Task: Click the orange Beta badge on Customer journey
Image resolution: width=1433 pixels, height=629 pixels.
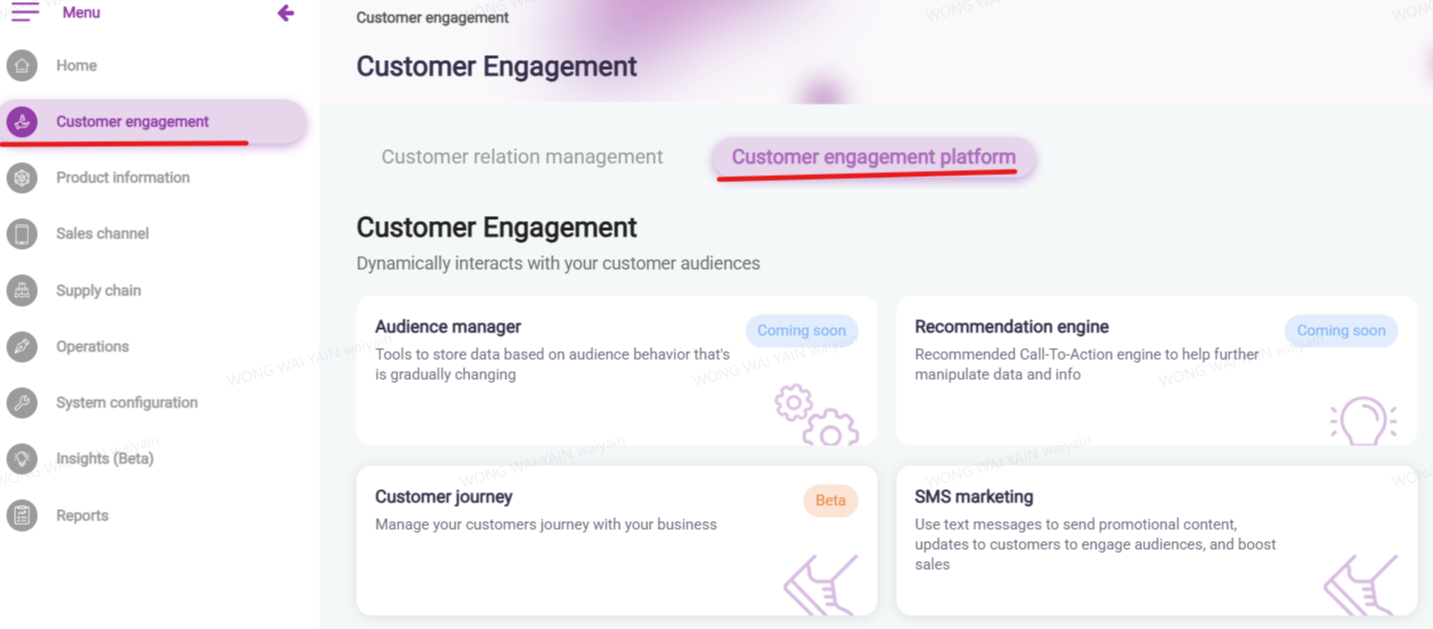Action: pos(830,501)
